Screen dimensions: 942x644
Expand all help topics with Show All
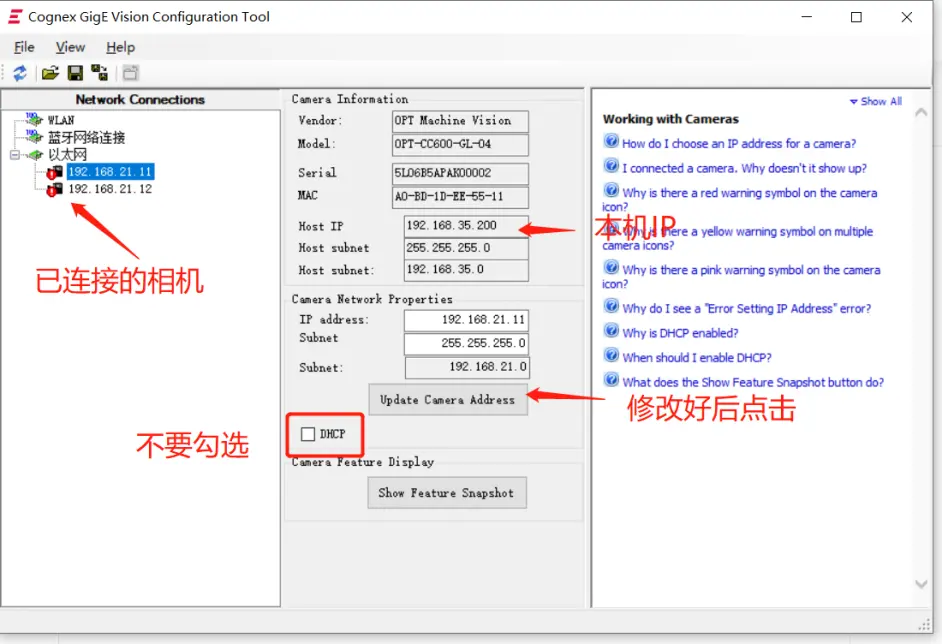[876, 102]
